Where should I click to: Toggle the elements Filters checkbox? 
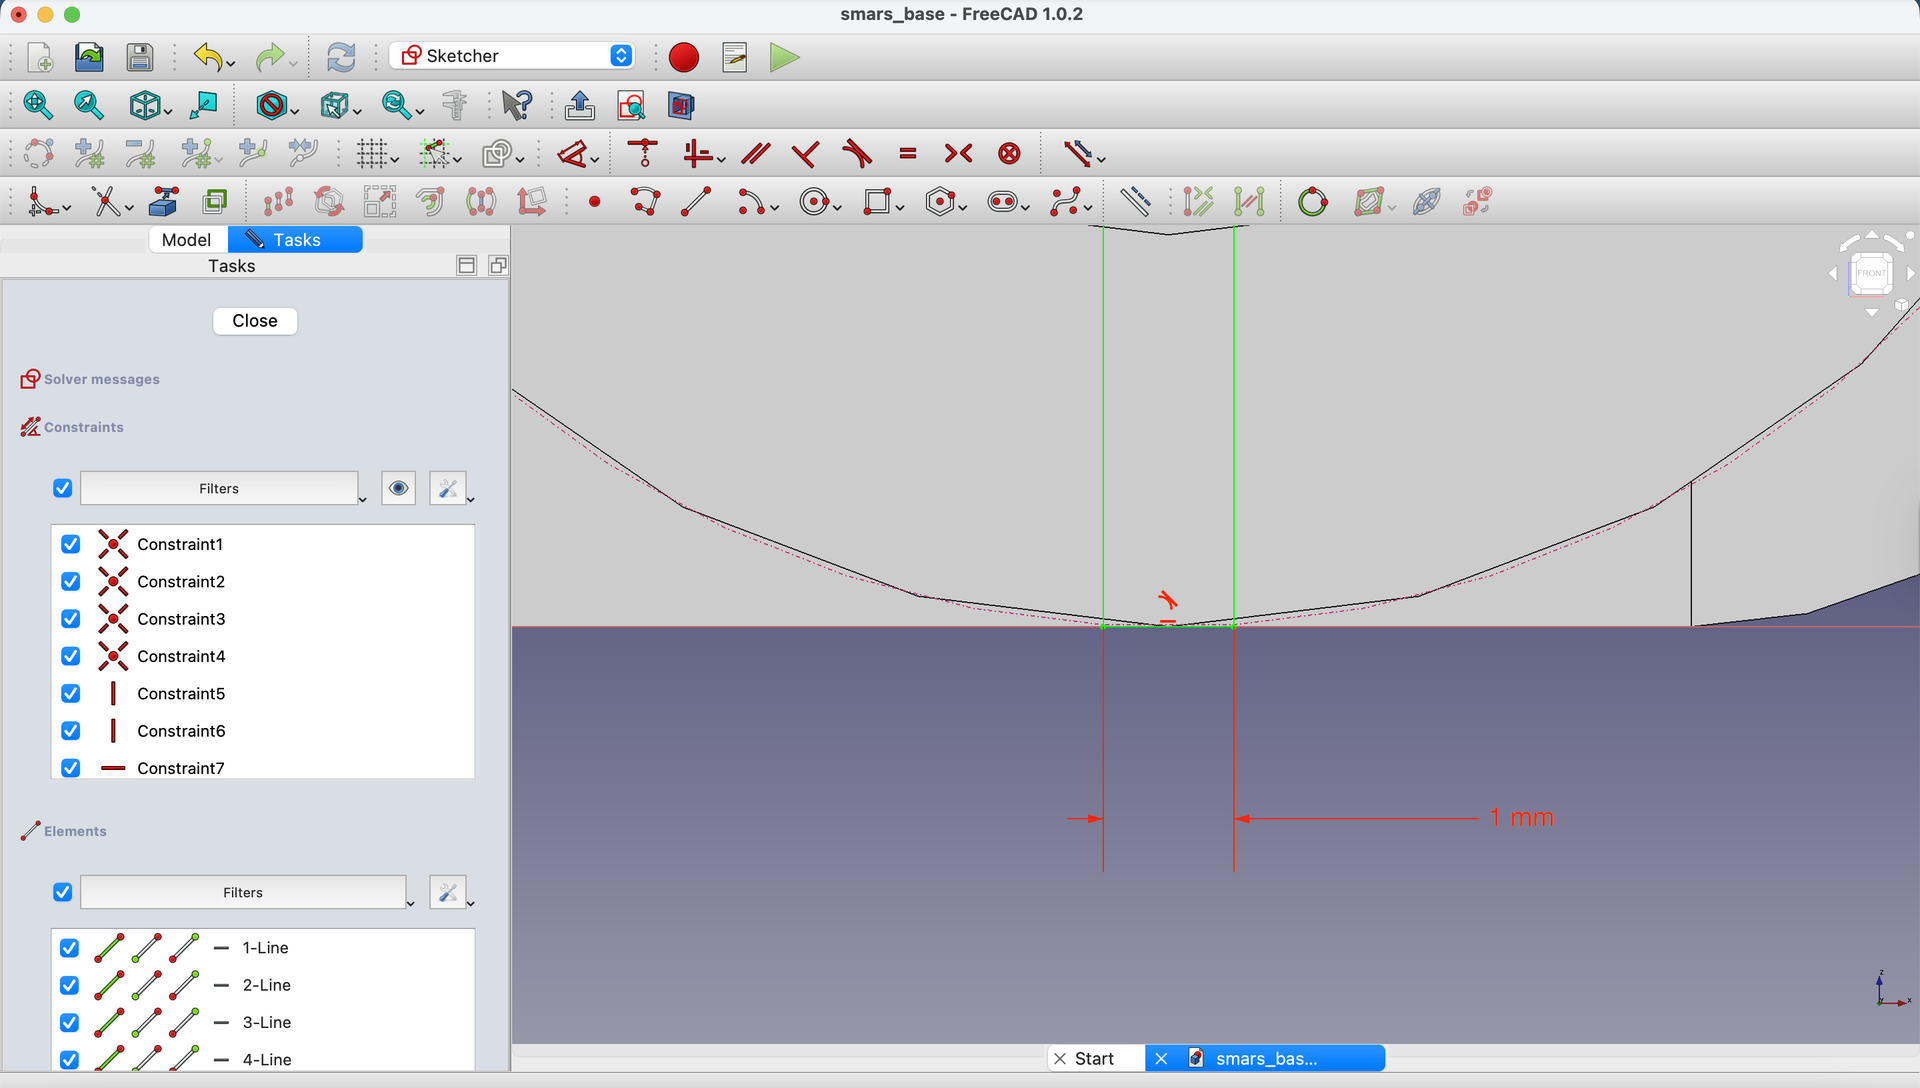coord(62,892)
